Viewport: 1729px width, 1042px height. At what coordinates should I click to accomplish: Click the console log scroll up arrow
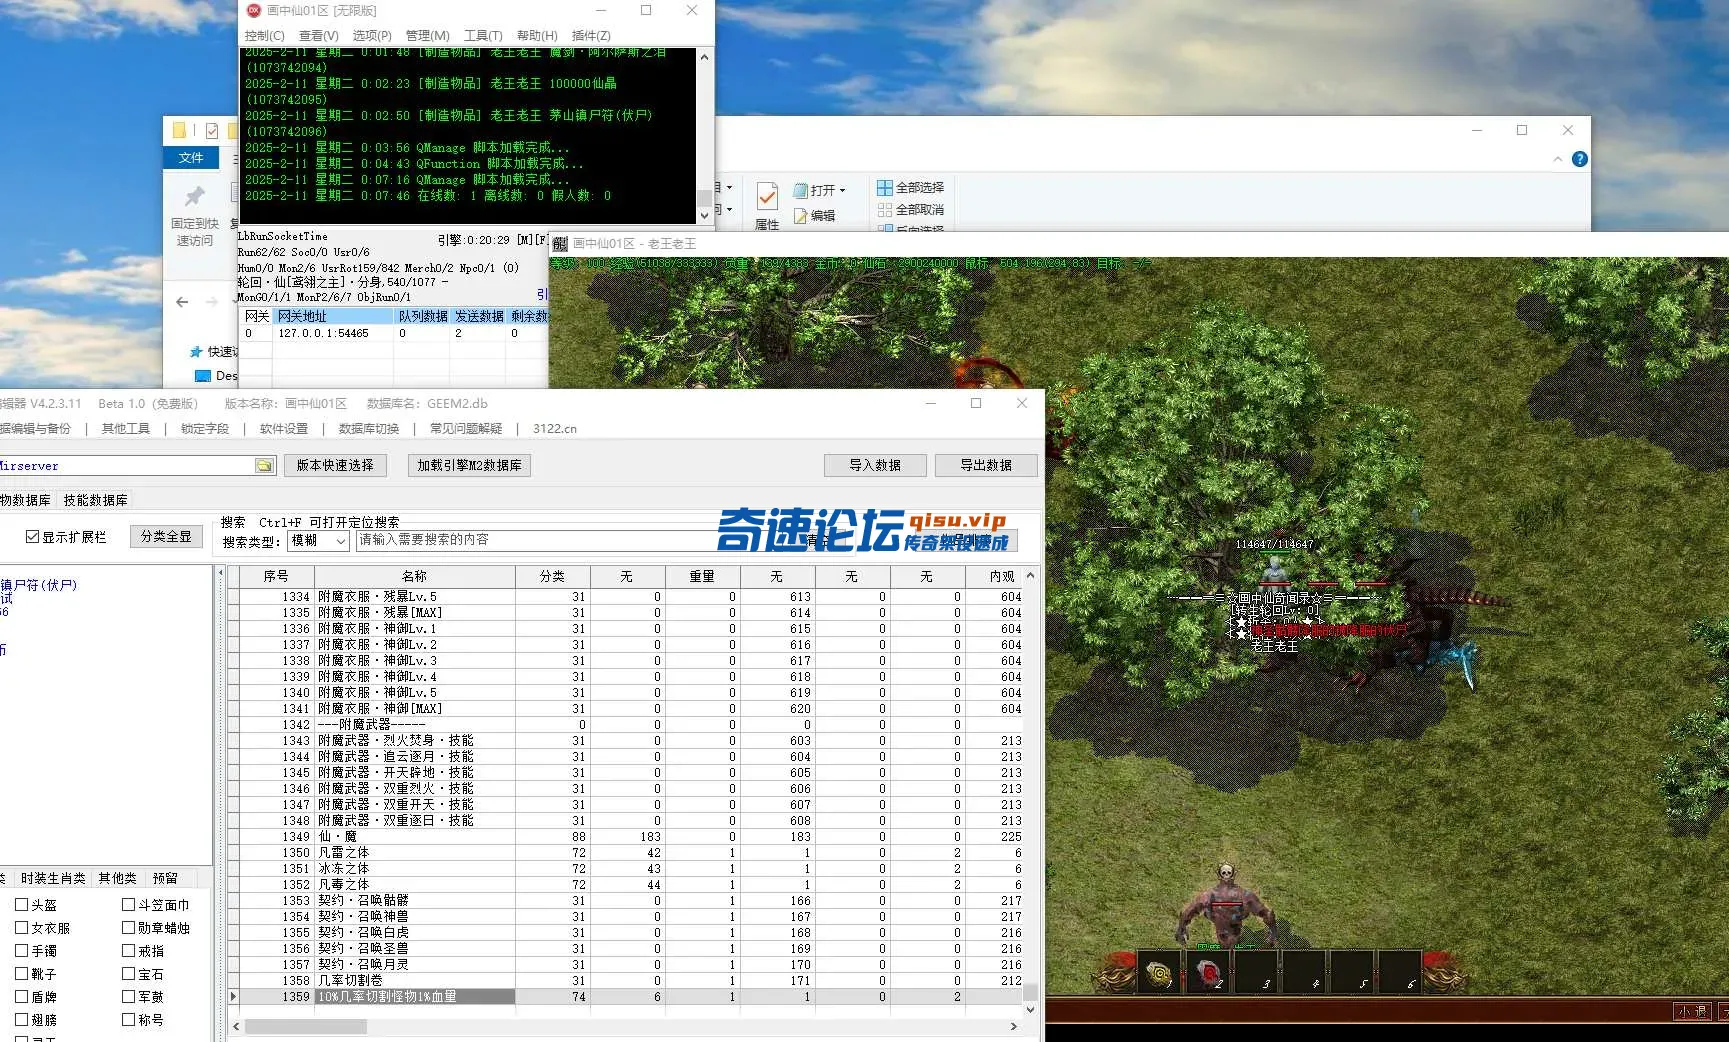point(704,57)
